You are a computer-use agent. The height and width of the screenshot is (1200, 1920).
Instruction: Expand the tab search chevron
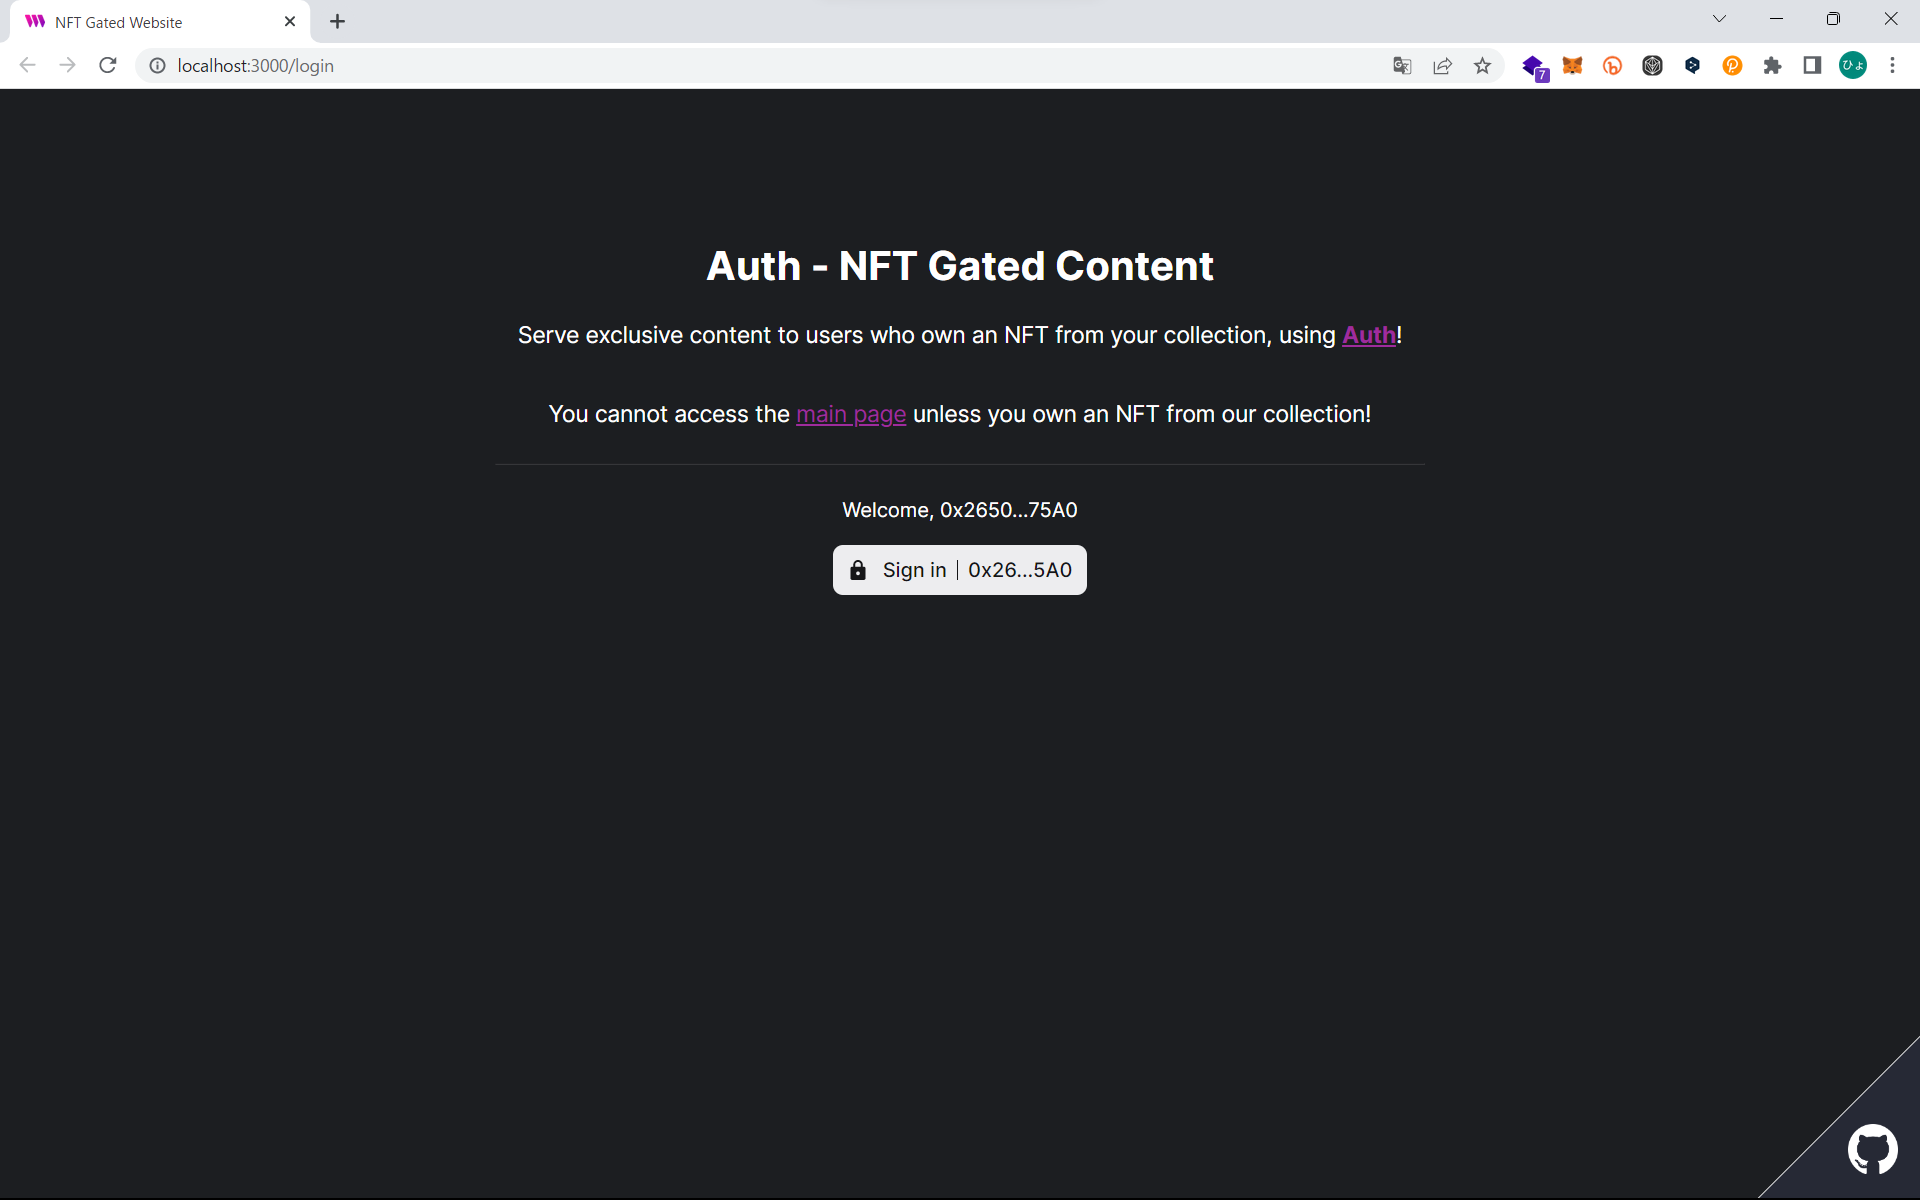coord(1719,19)
